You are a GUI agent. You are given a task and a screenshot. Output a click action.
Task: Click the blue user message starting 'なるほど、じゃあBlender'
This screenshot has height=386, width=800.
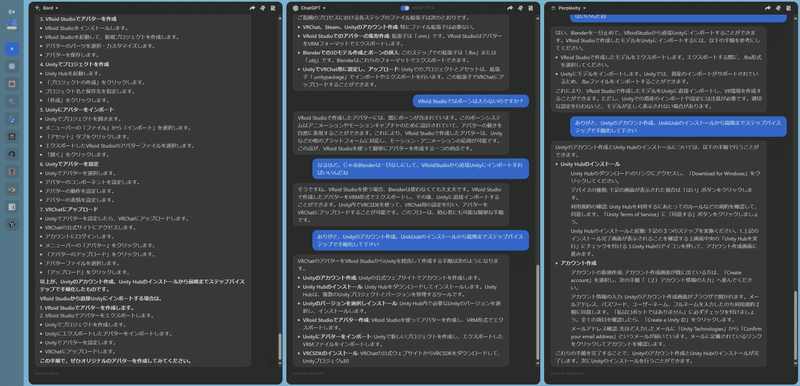click(x=420, y=169)
